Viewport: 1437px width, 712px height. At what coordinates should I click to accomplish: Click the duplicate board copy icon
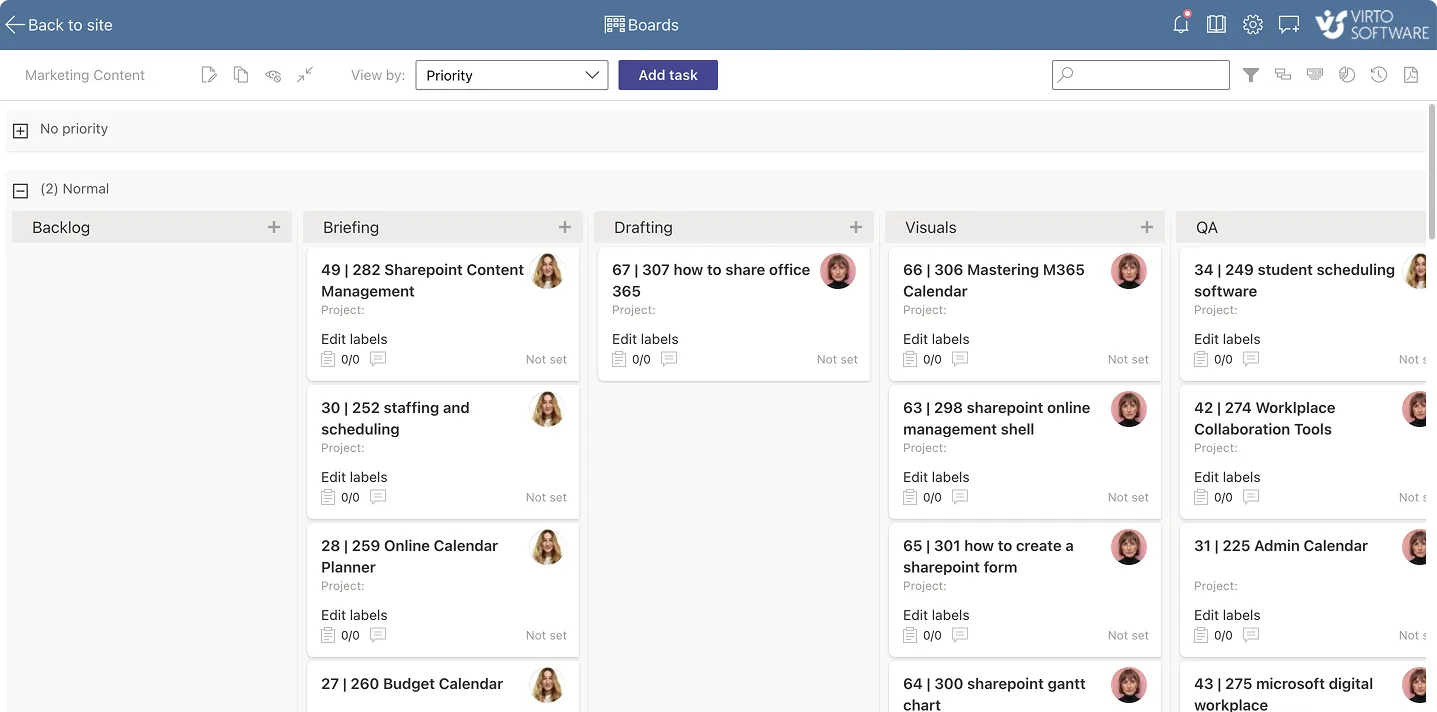(240, 74)
